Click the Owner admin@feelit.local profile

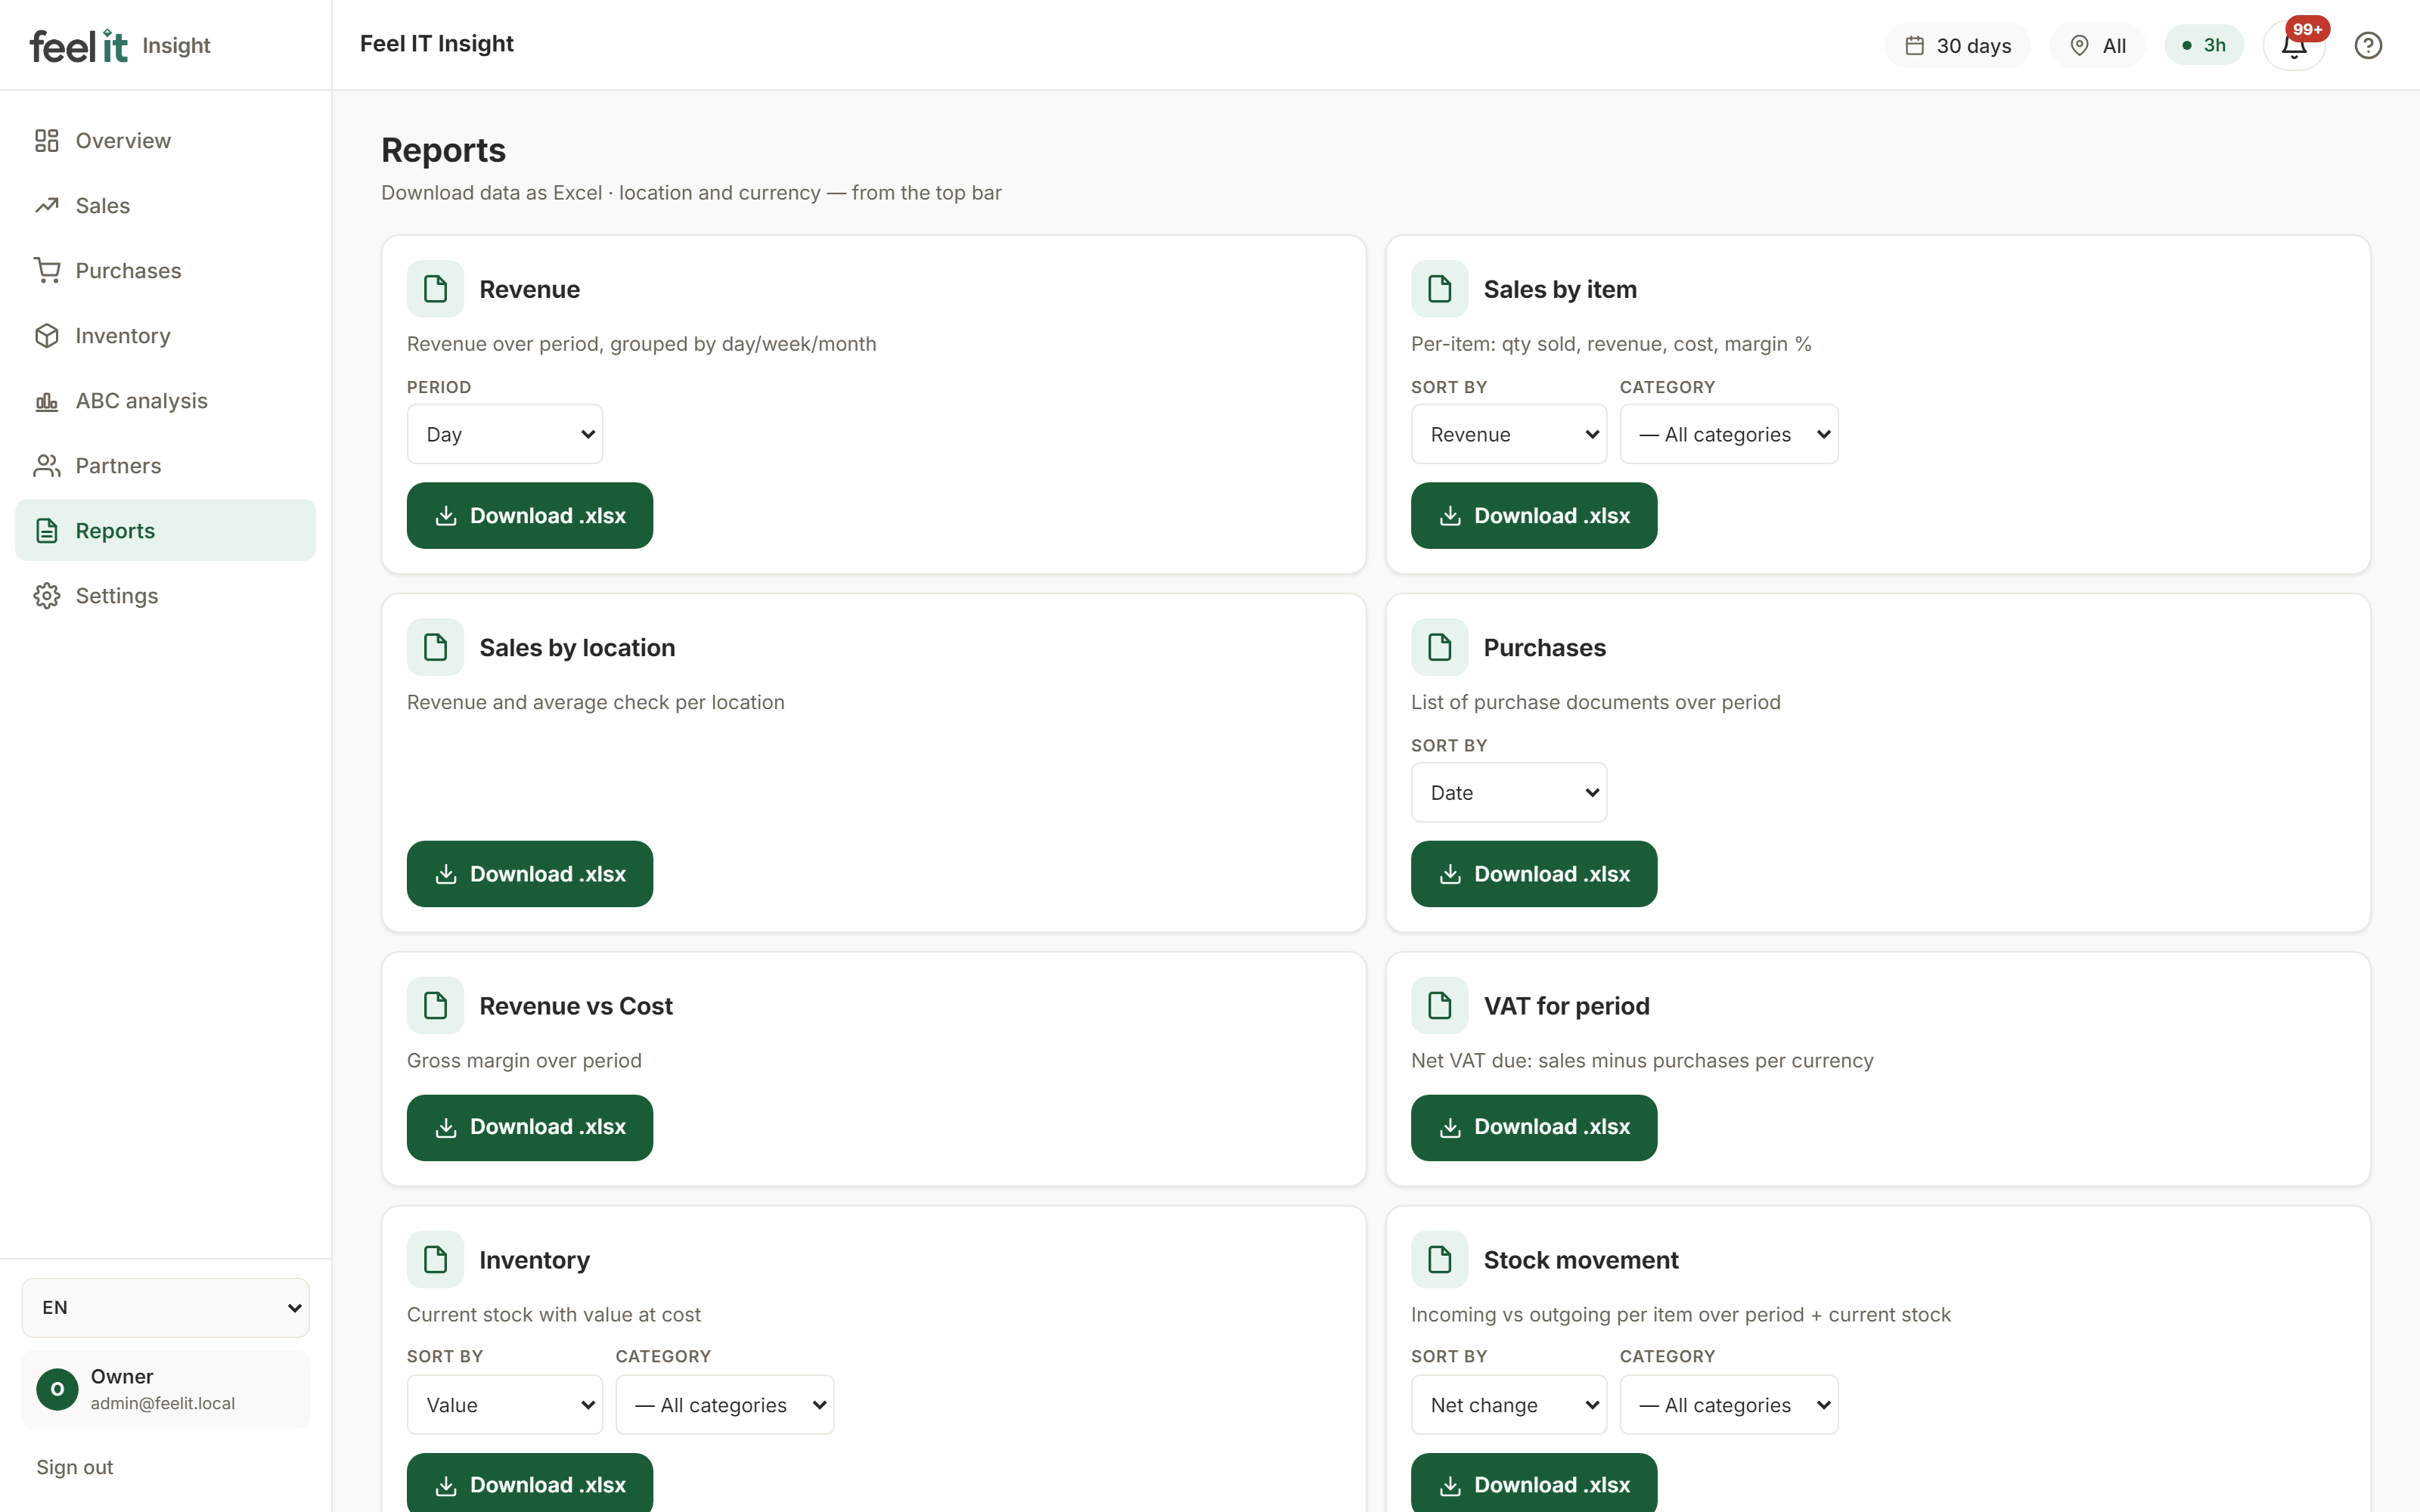166,1389
